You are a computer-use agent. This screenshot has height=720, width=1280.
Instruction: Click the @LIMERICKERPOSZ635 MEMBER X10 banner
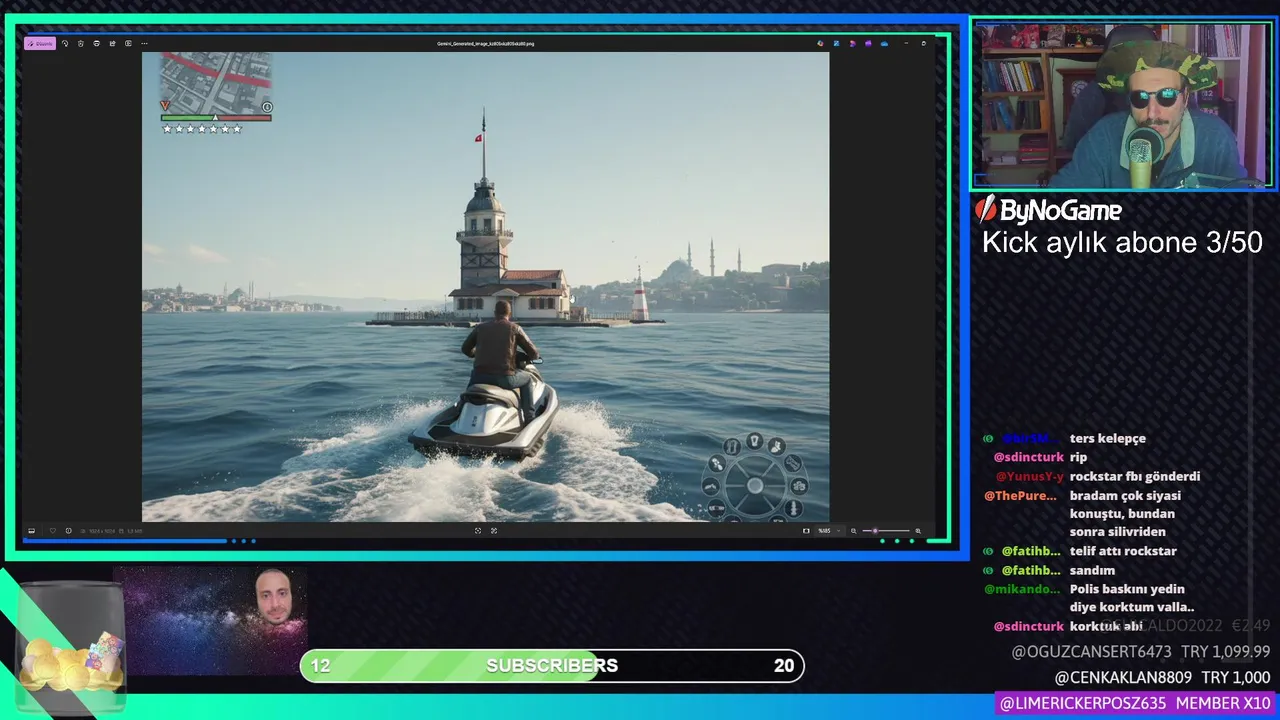(1135, 703)
